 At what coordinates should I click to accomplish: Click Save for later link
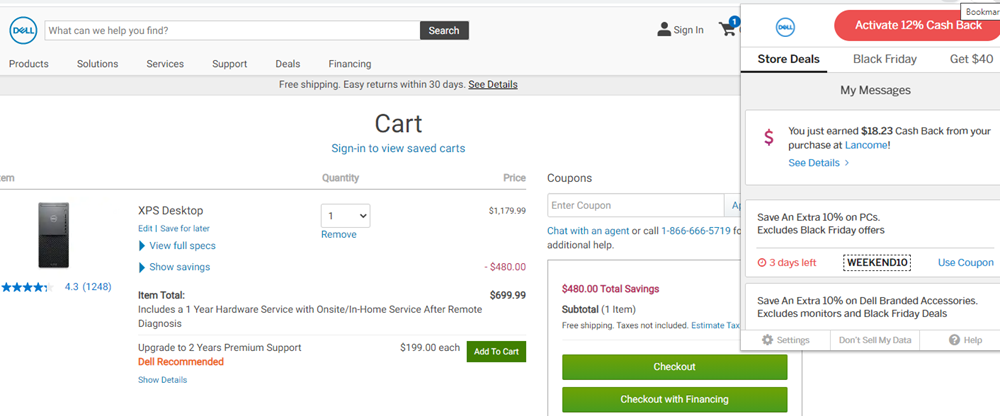tap(185, 228)
